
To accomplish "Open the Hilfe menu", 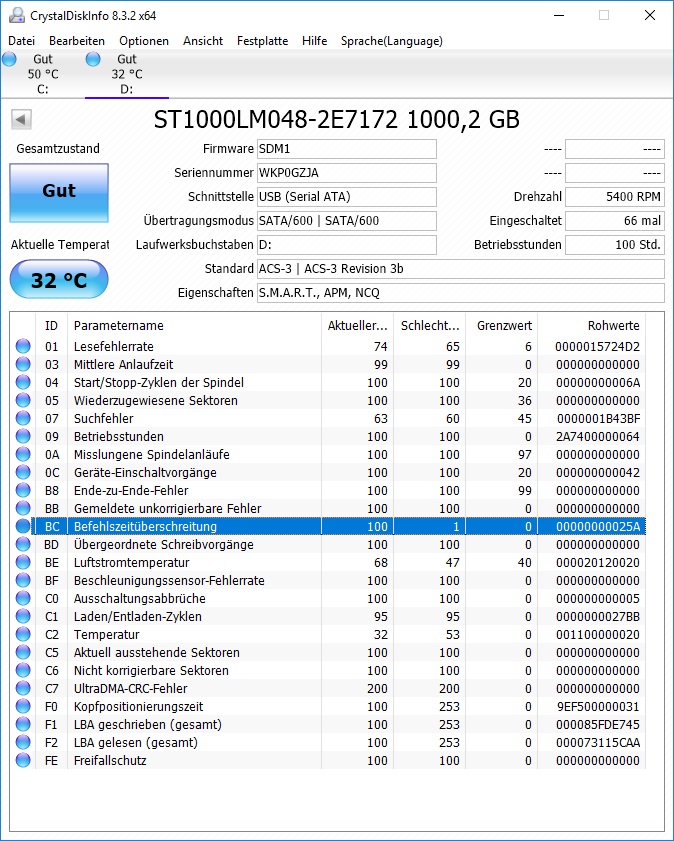I will (314, 41).
